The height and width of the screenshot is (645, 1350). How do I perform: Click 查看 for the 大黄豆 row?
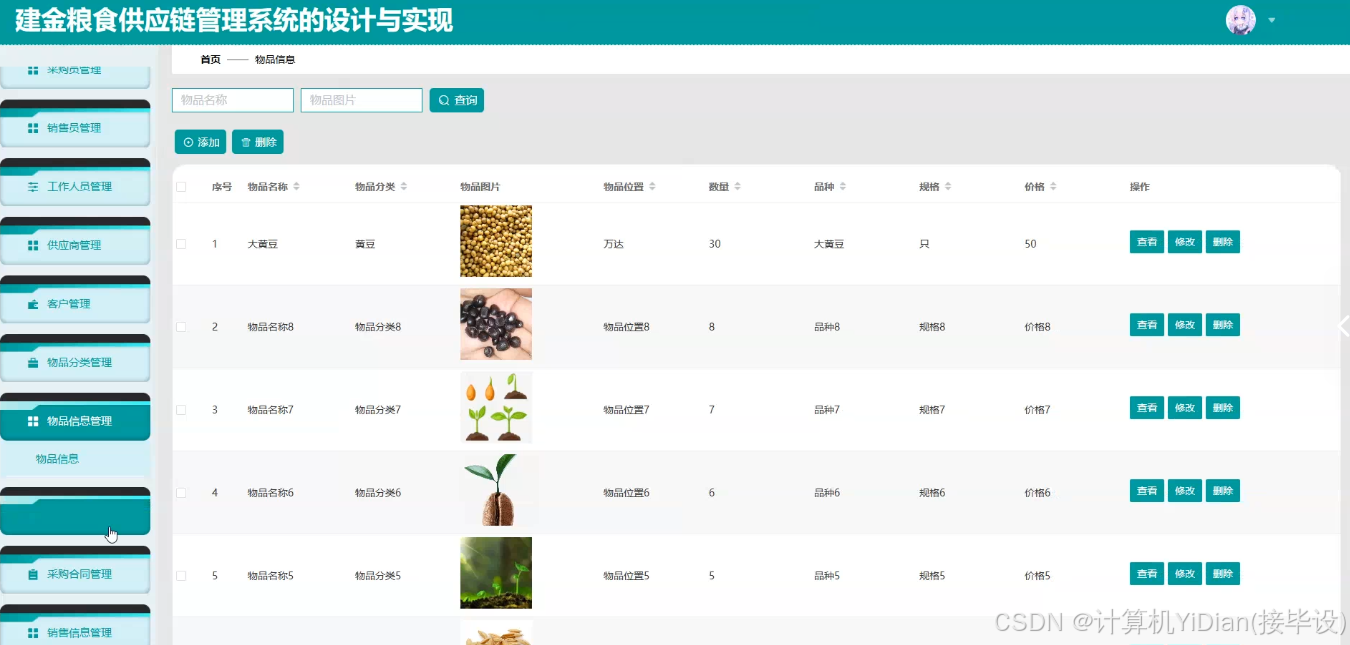pyautogui.click(x=1147, y=242)
